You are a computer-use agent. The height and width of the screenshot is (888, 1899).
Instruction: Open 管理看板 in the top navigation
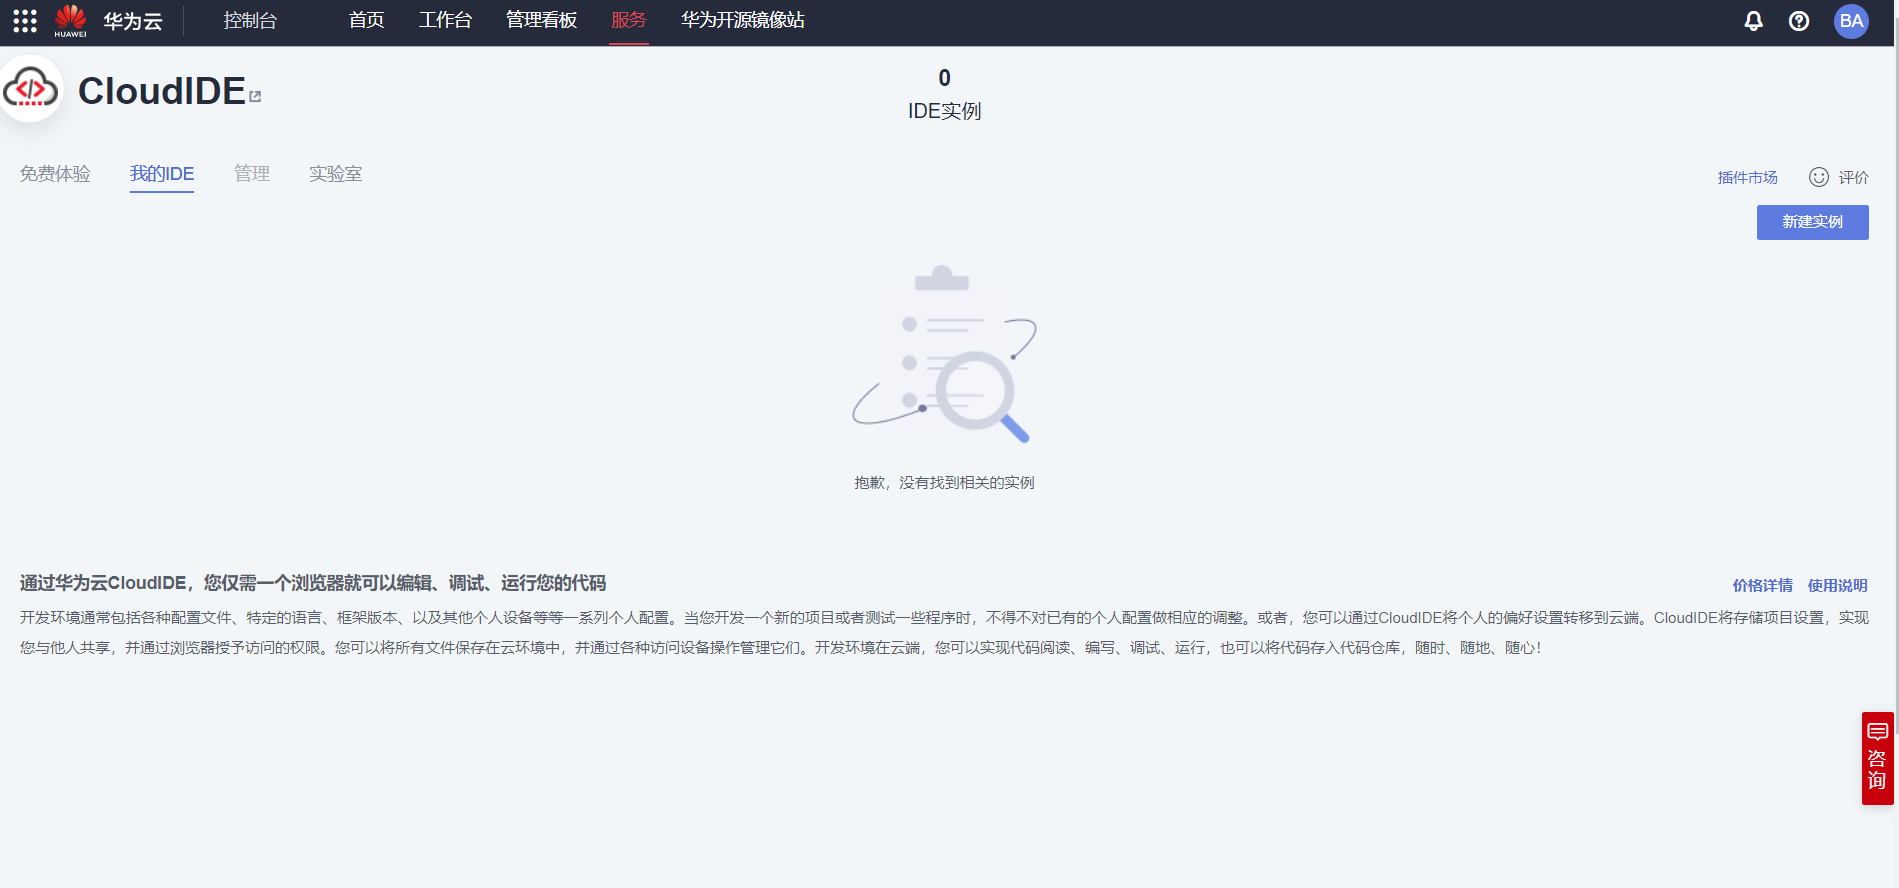click(x=541, y=21)
